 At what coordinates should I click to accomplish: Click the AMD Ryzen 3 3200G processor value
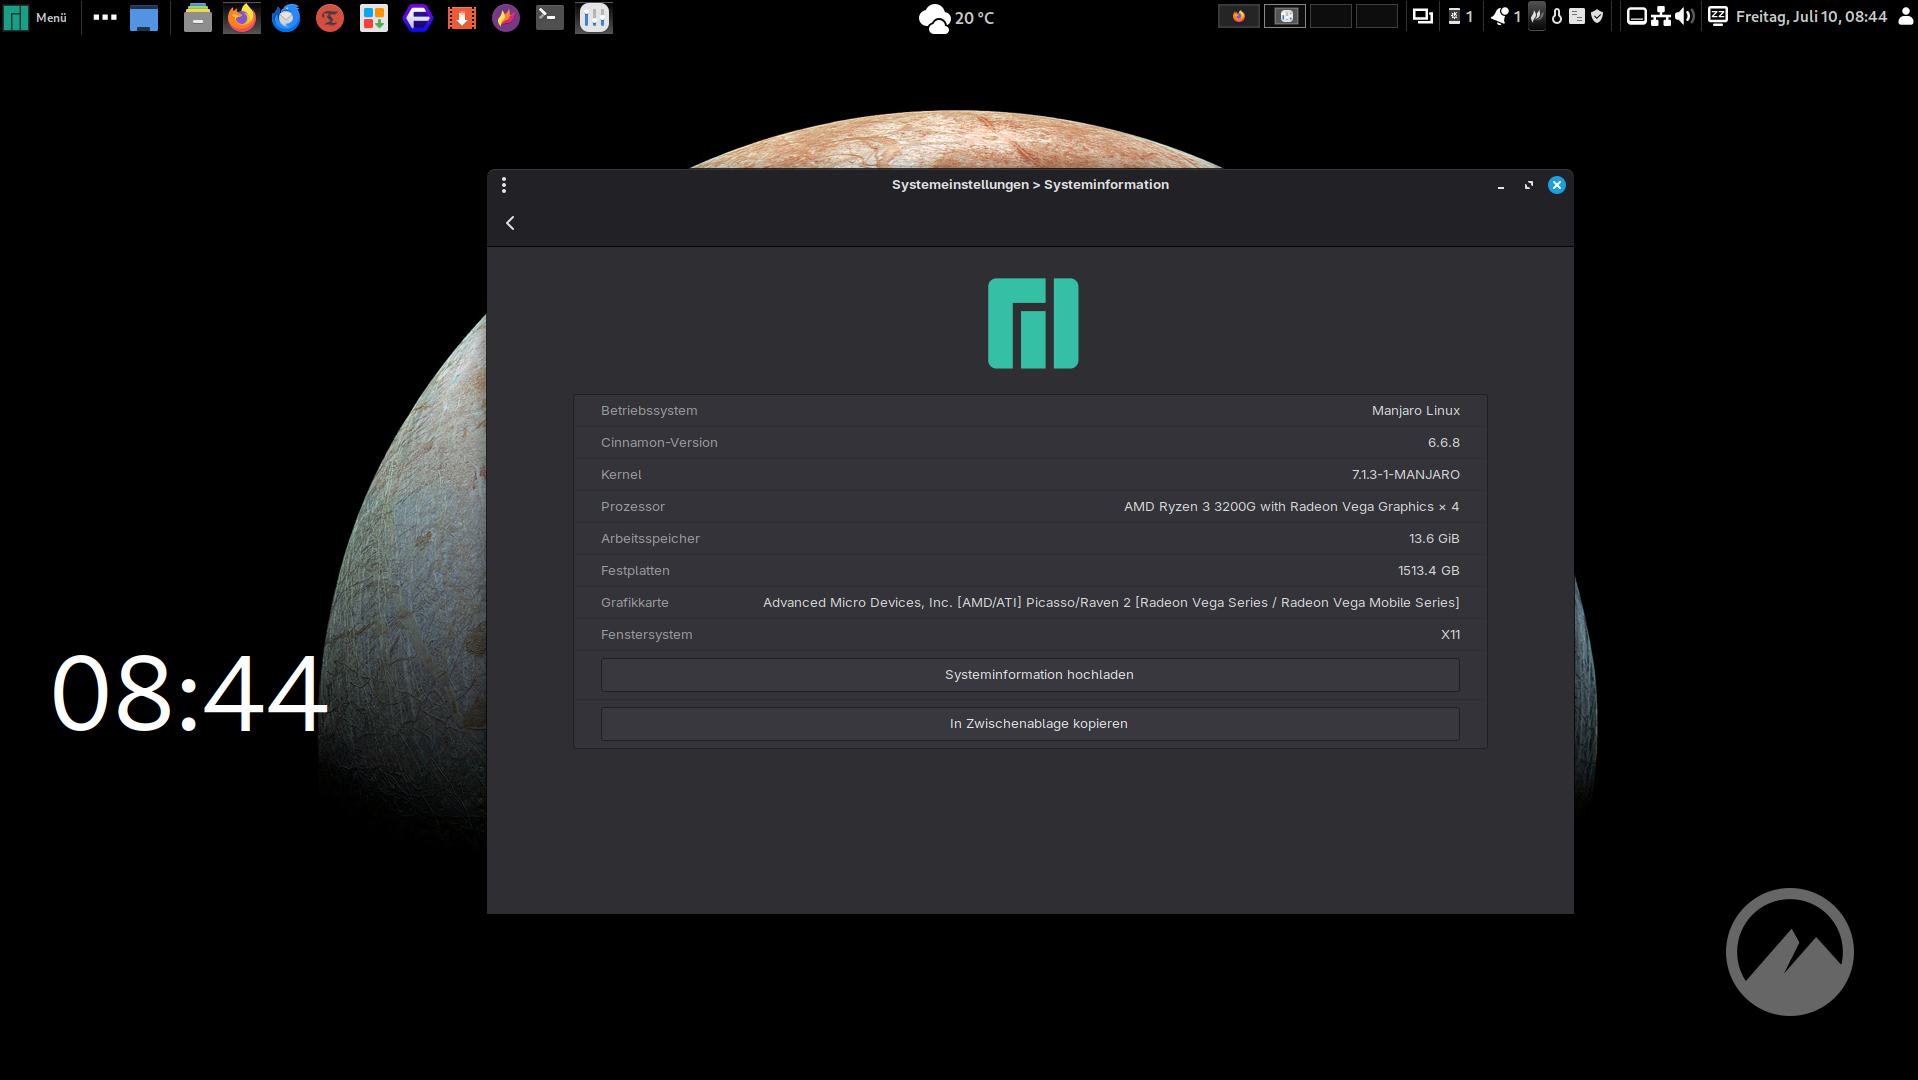1292,507
